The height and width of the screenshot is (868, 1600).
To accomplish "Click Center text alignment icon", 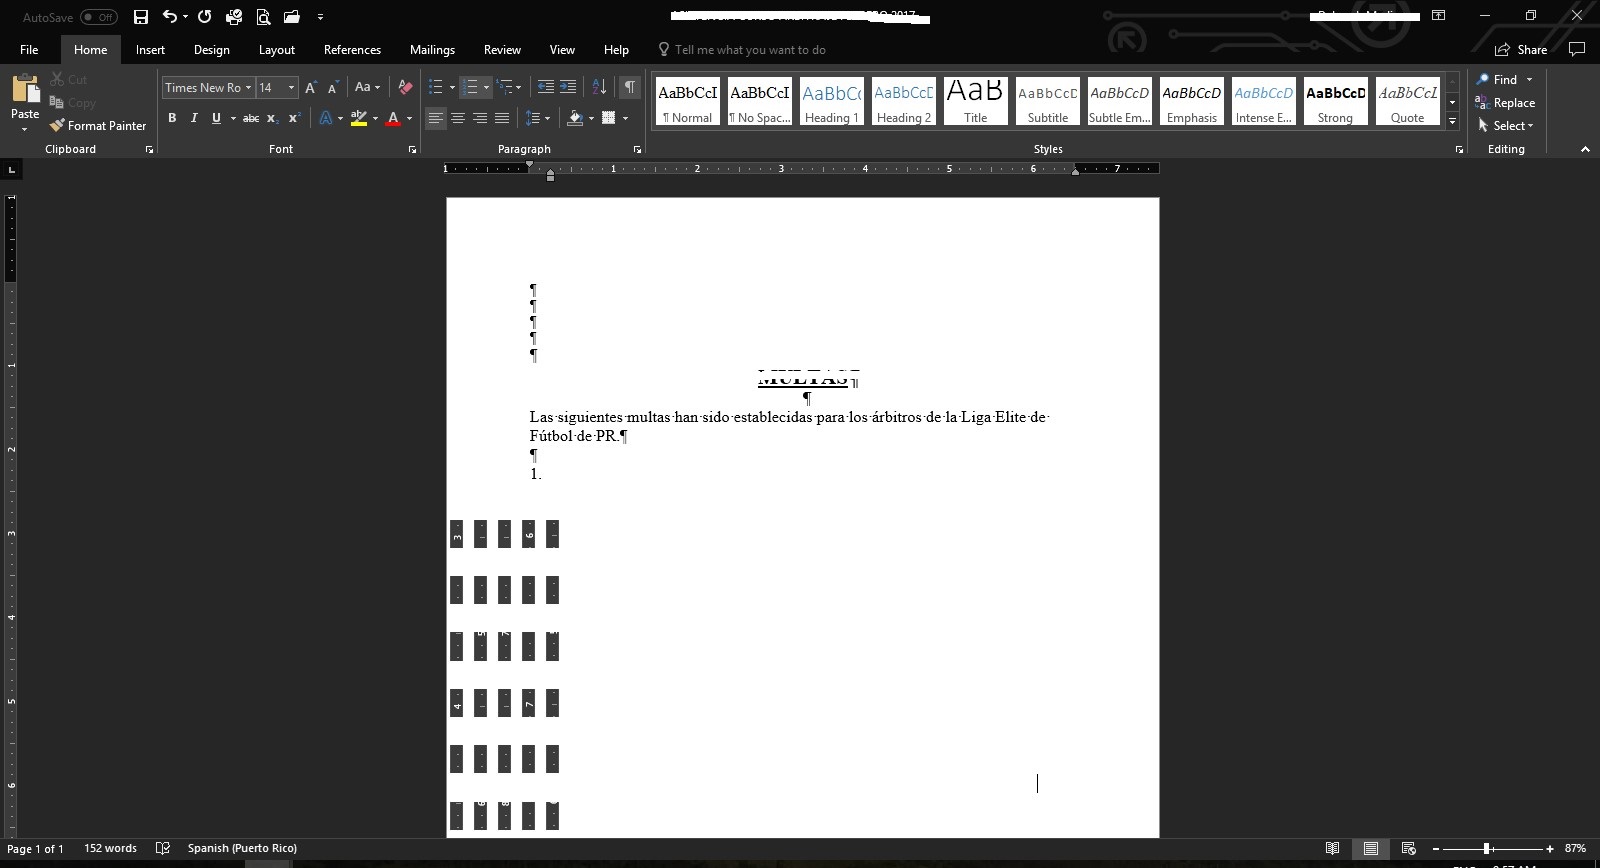I will click(x=458, y=118).
